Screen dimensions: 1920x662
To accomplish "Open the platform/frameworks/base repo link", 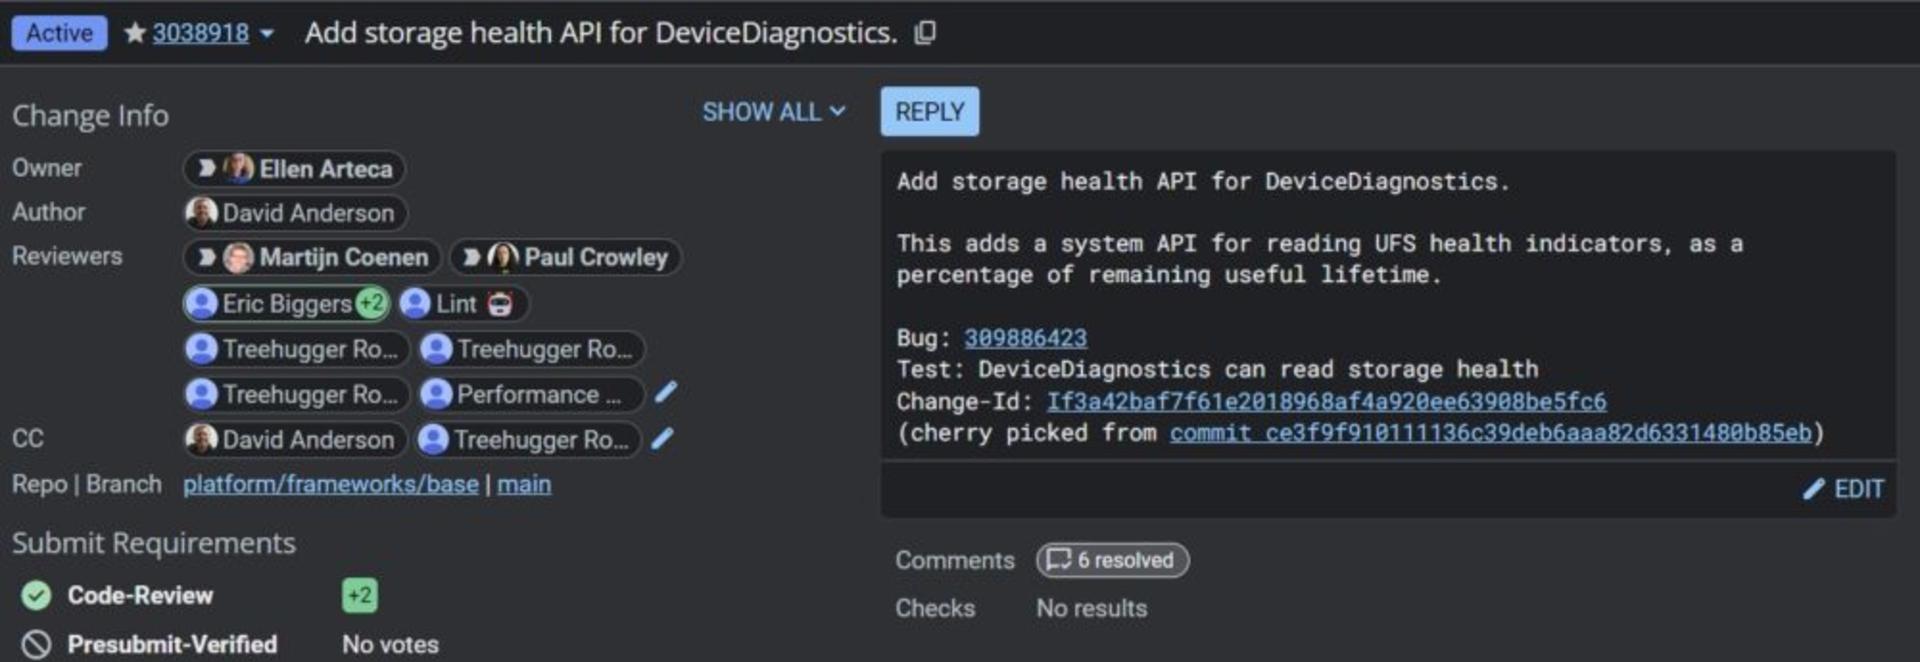I will (x=330, y=484).
